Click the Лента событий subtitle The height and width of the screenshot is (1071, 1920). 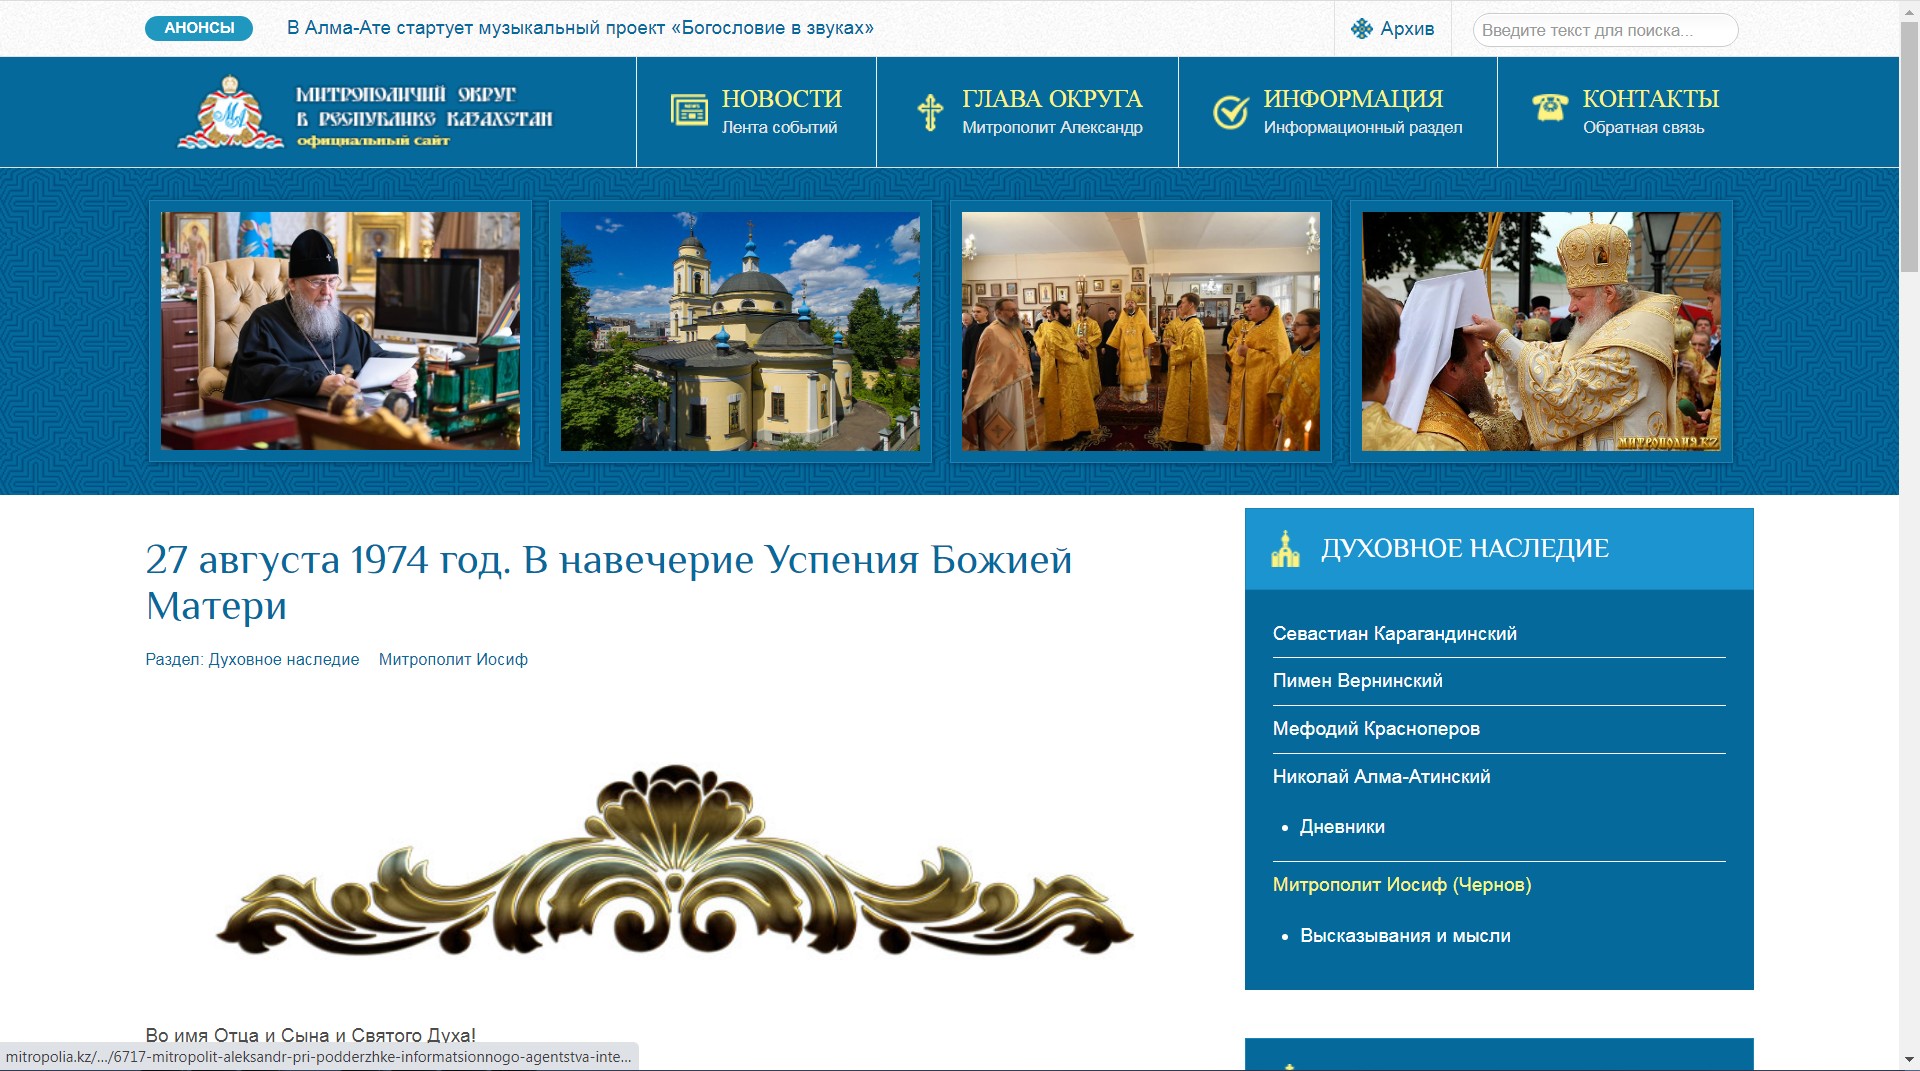(779, 128)
